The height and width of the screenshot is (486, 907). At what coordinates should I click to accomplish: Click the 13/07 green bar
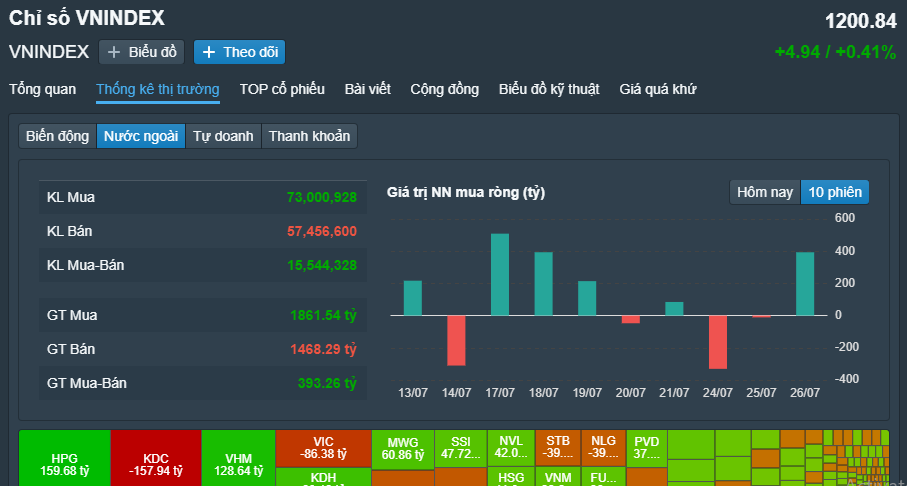pyautogui.click(x=412, y=298)
